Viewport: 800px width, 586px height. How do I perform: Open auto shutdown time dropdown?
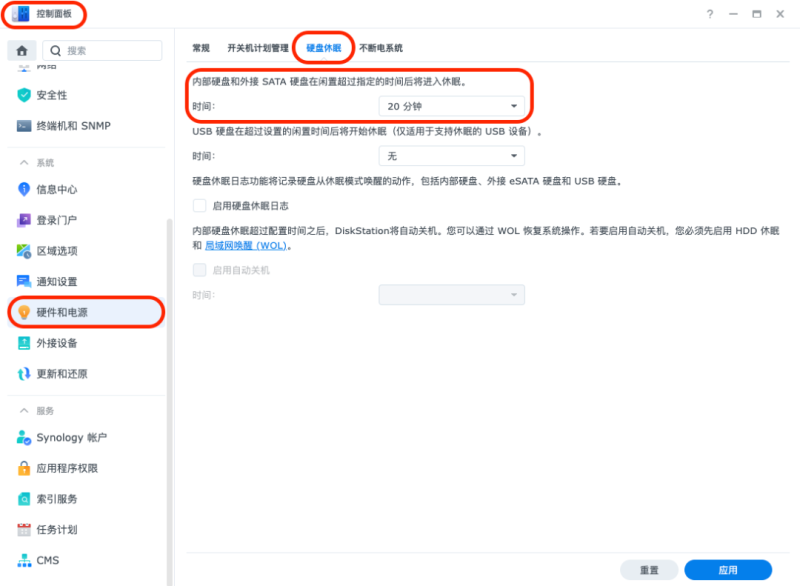(x=452, y=295)
